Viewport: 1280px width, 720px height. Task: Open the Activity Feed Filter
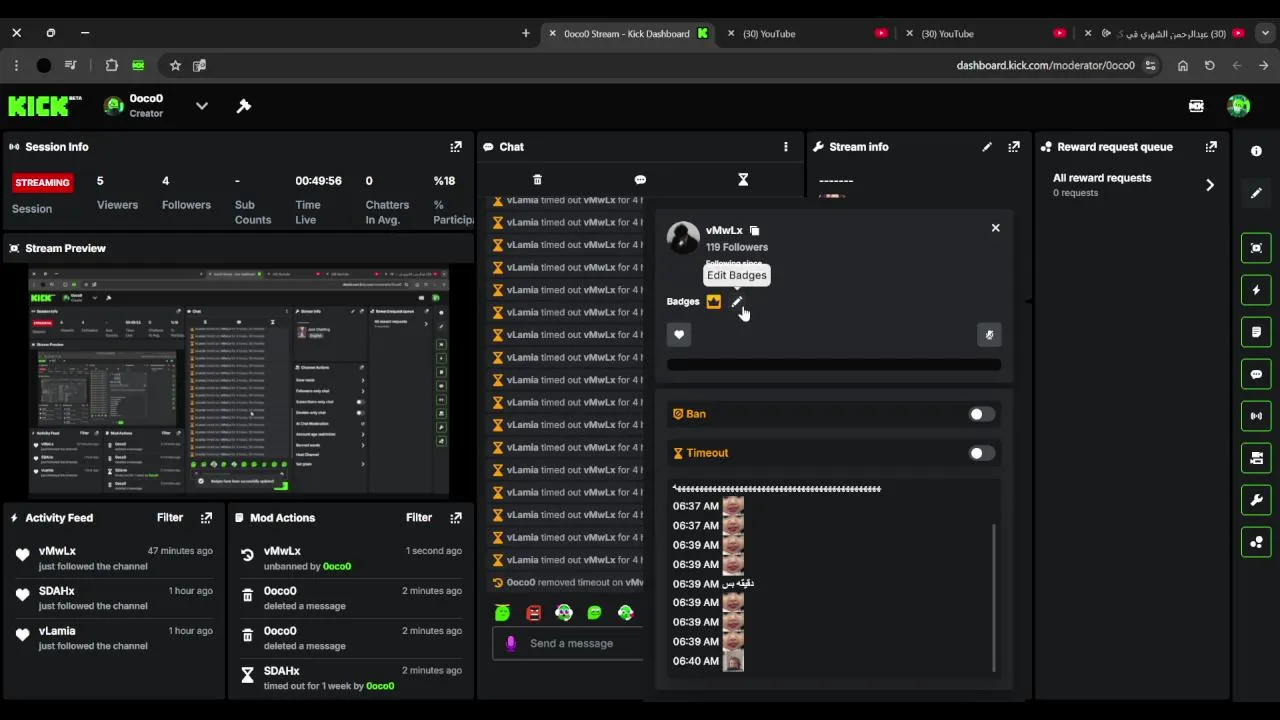(x=170, y=517)
